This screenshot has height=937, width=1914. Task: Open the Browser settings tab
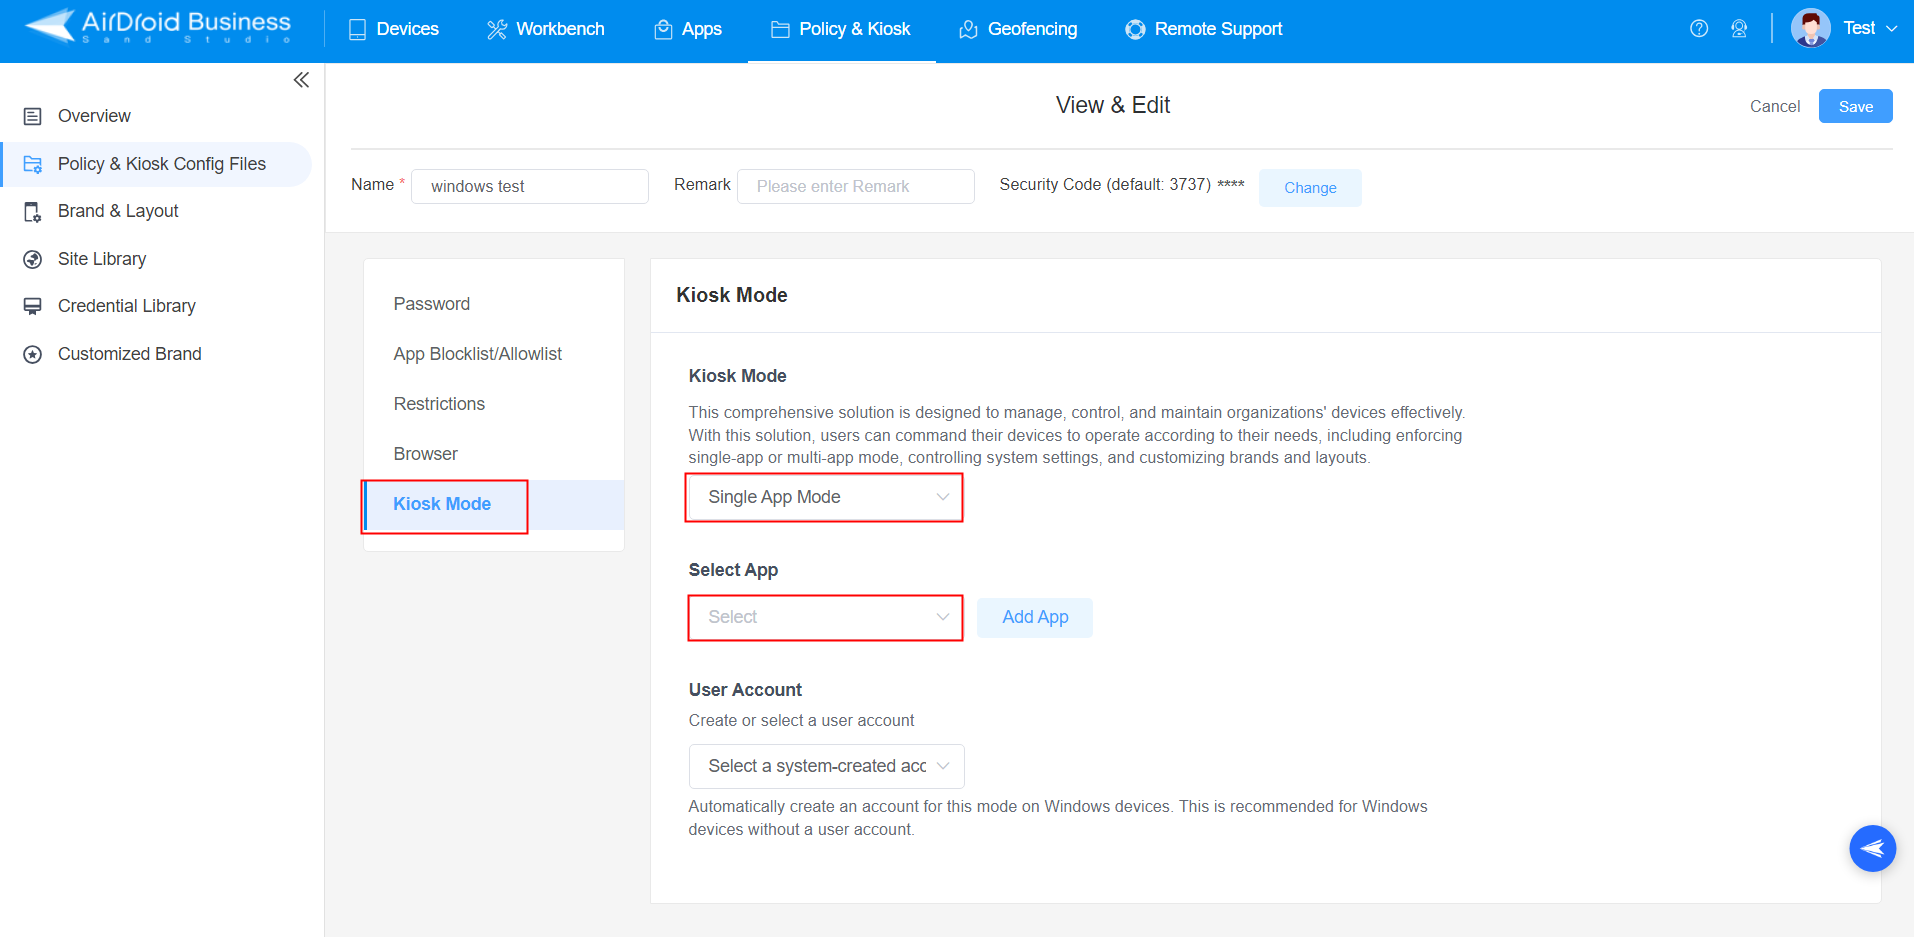(425, 453)
